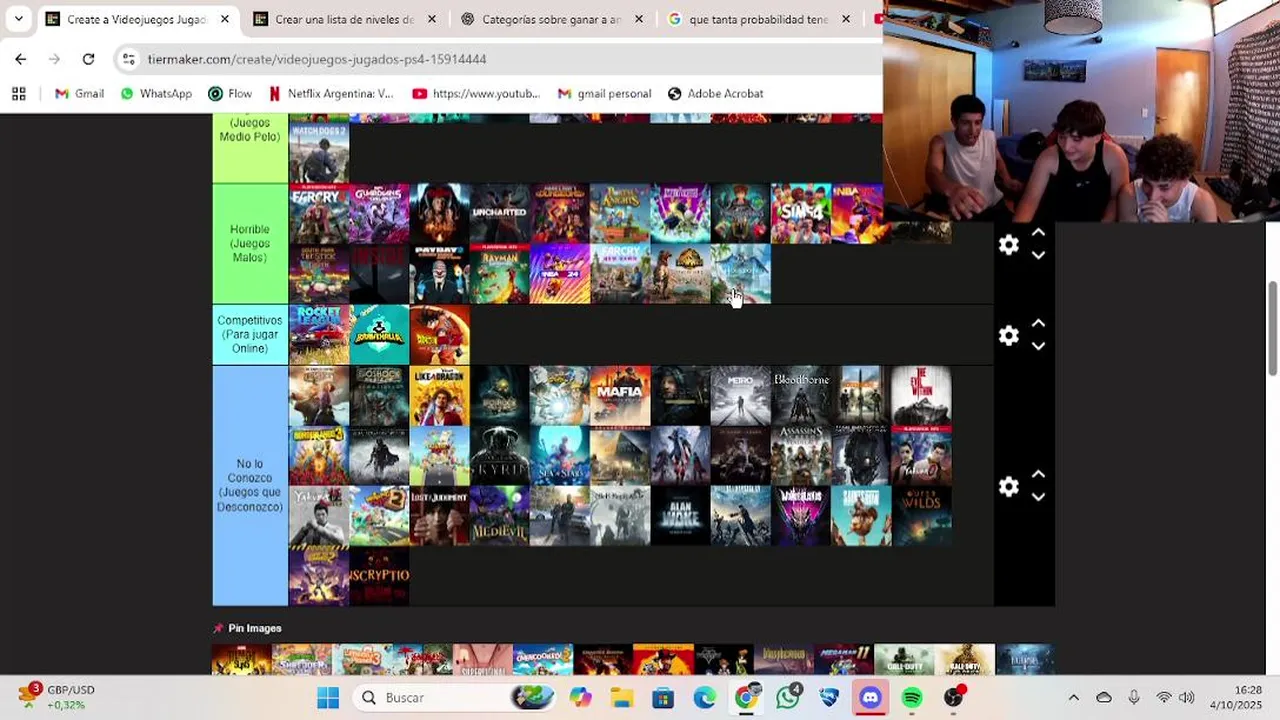The height and width of the screenshot is (720, 1280).
Task: Select The Evil Within game cover
Action: (921, 396)
